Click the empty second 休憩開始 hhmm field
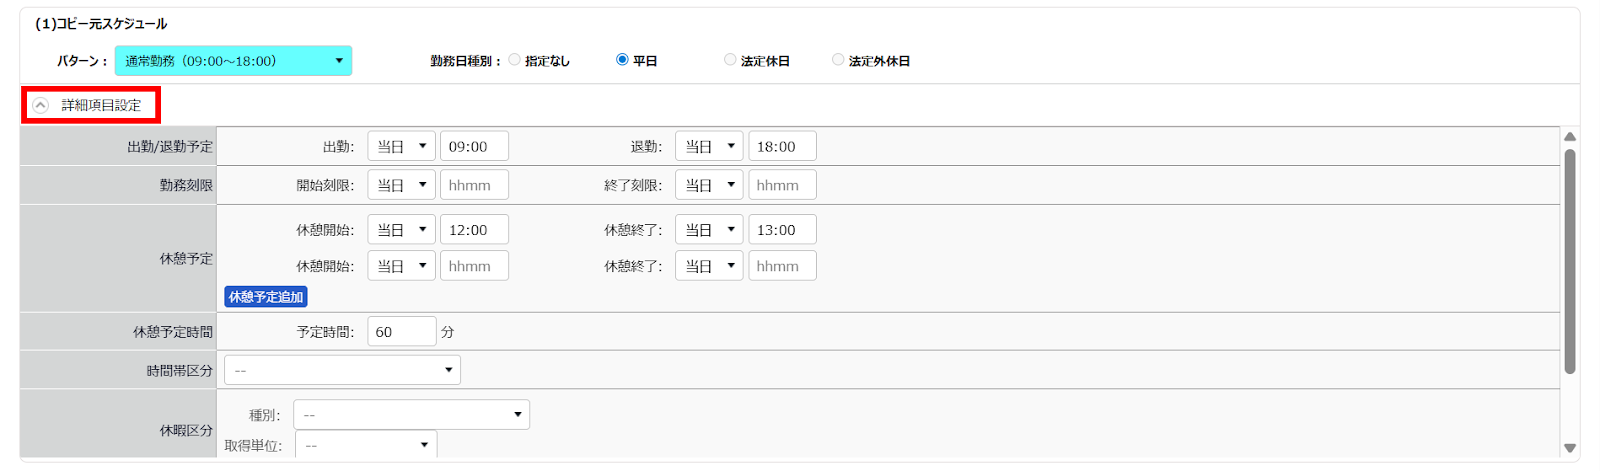The image size is (1600, 471). point(474,265)
